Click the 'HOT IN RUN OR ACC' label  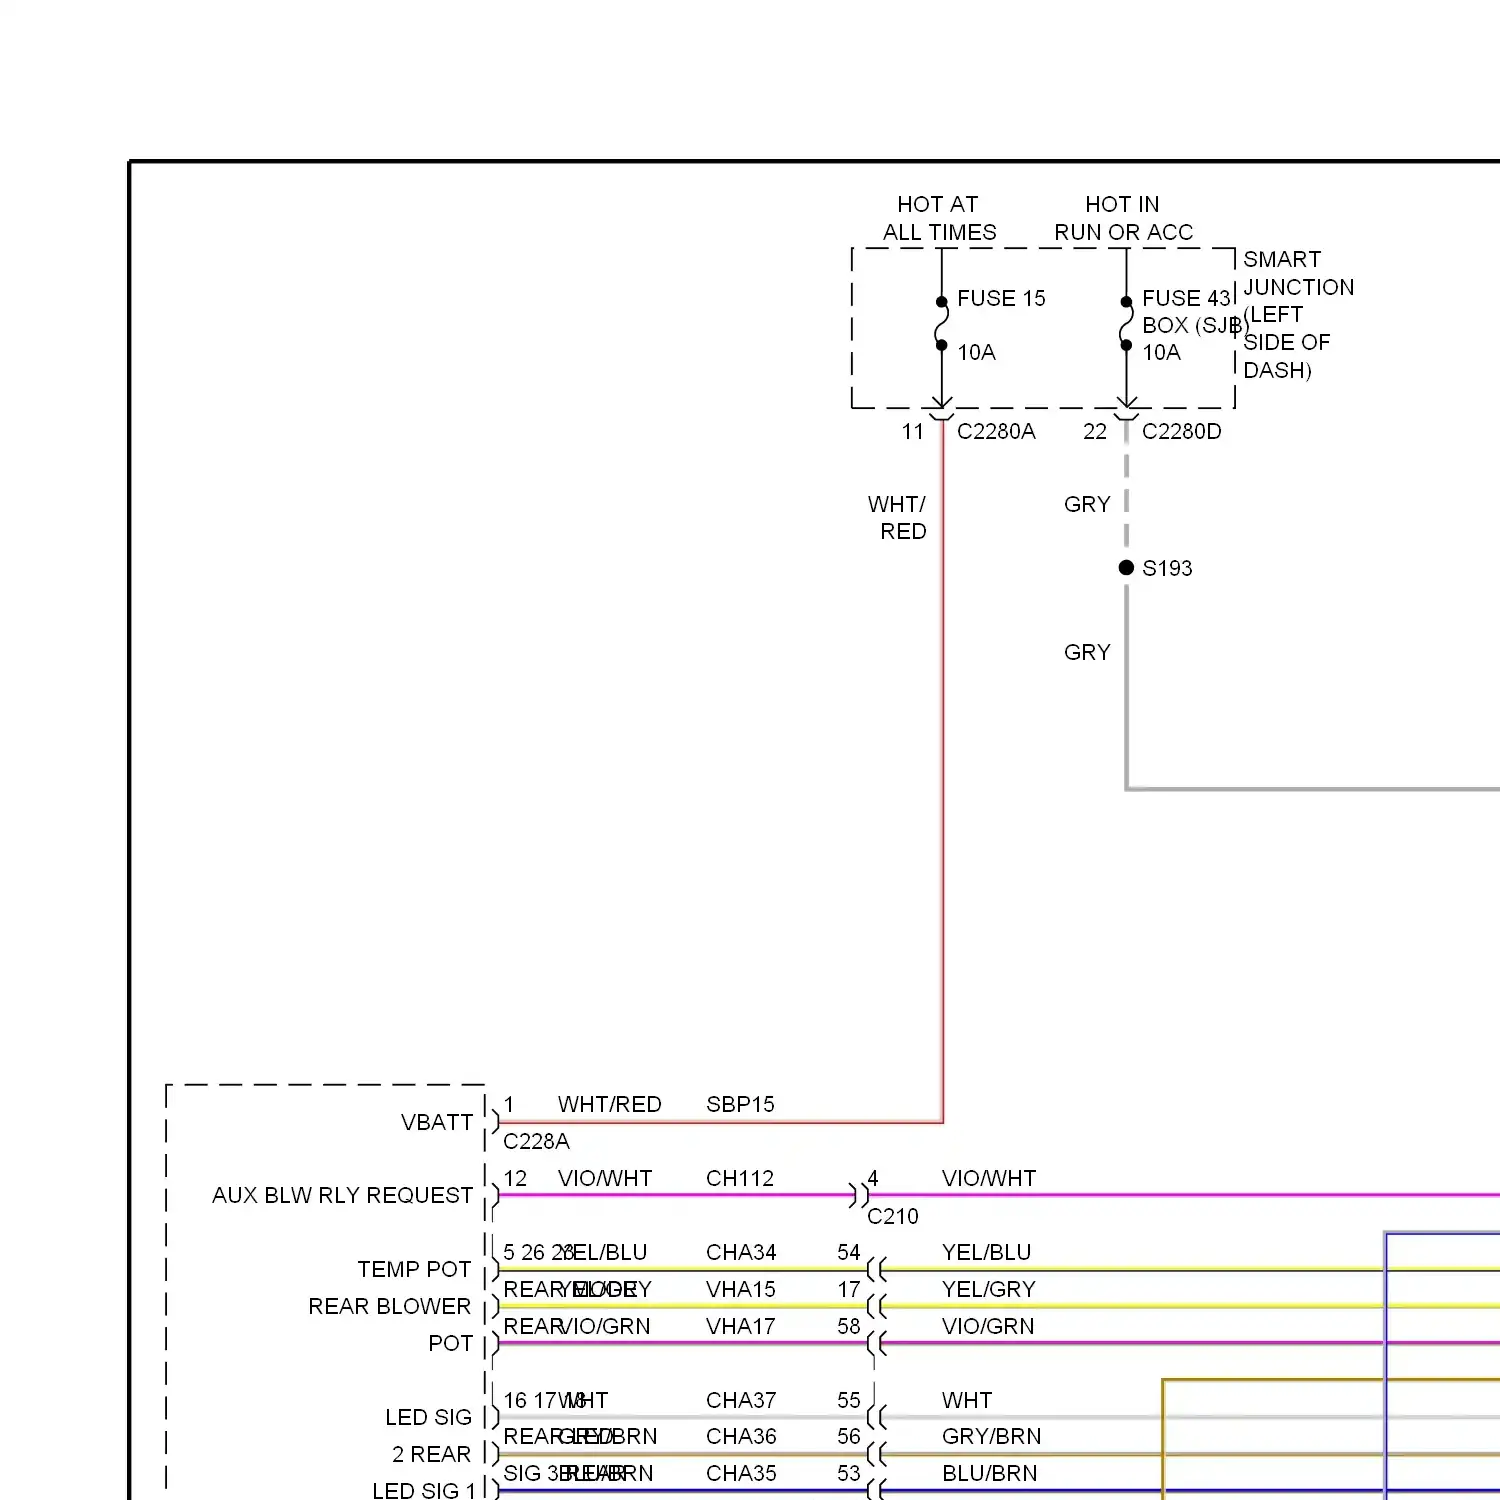(x=1123, y=218)
